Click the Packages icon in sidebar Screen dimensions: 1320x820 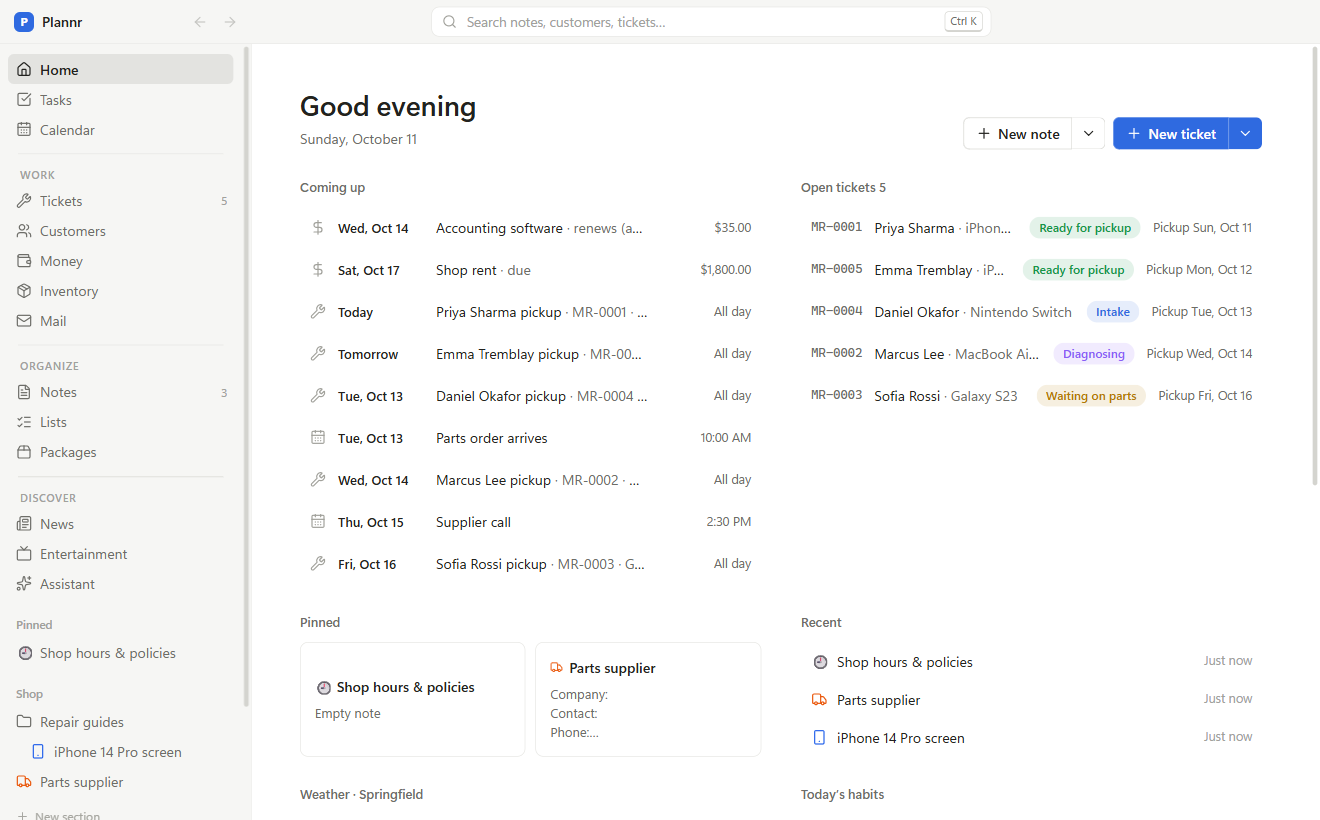(24, 452)
